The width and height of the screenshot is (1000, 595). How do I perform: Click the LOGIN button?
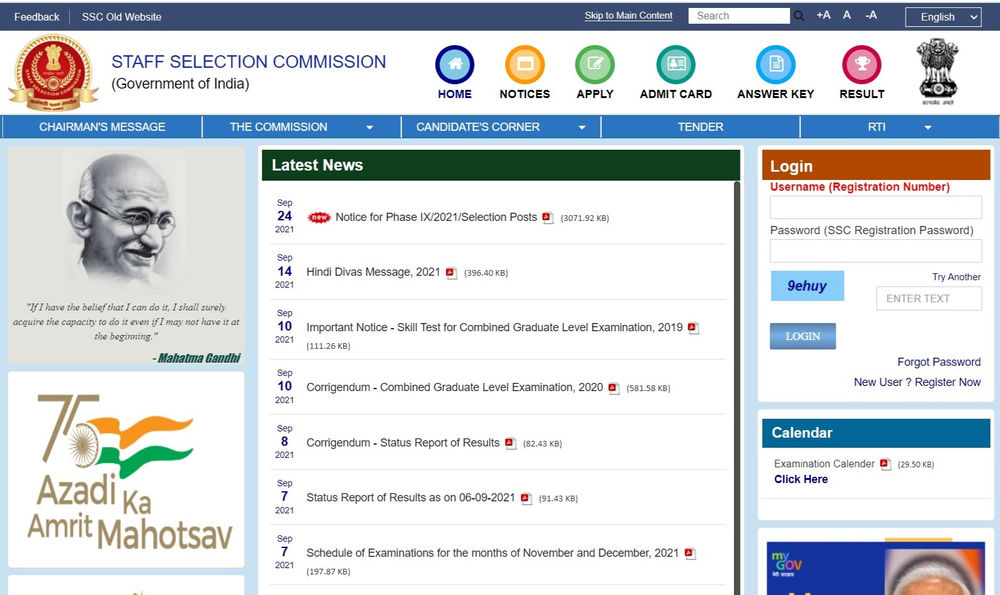point(802,336)
